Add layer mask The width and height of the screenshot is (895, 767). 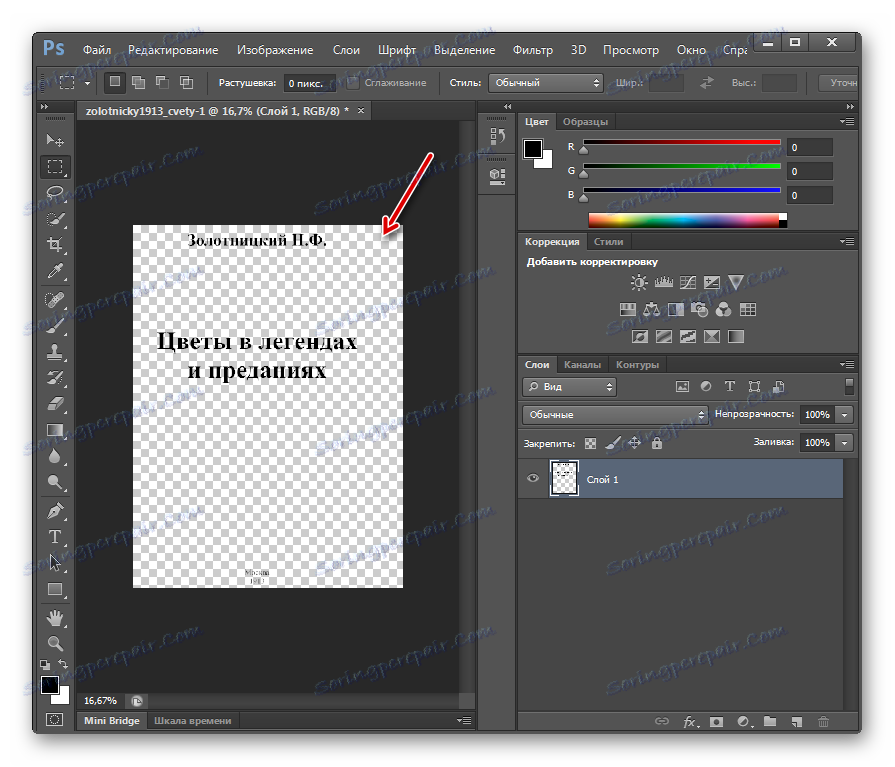pos(716,722)
